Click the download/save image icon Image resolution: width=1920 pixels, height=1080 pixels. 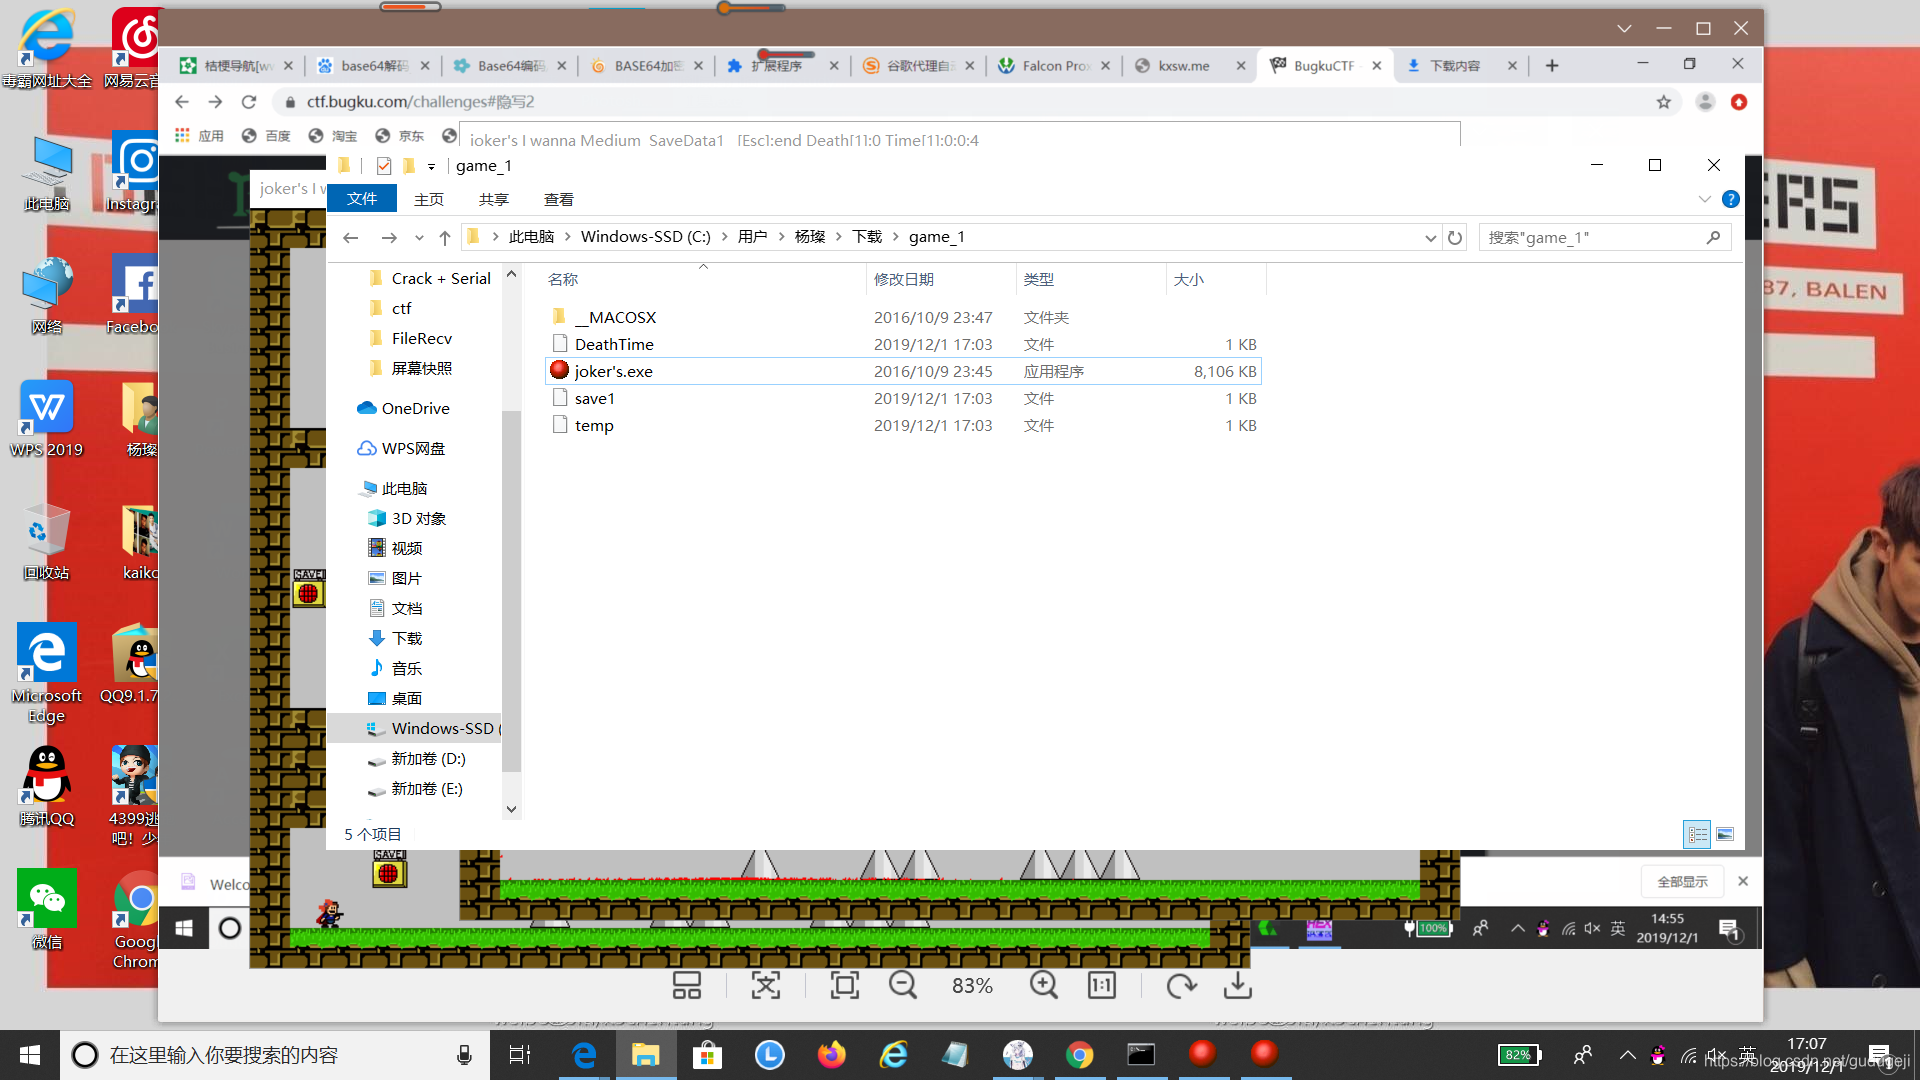tap(1238, 986)
